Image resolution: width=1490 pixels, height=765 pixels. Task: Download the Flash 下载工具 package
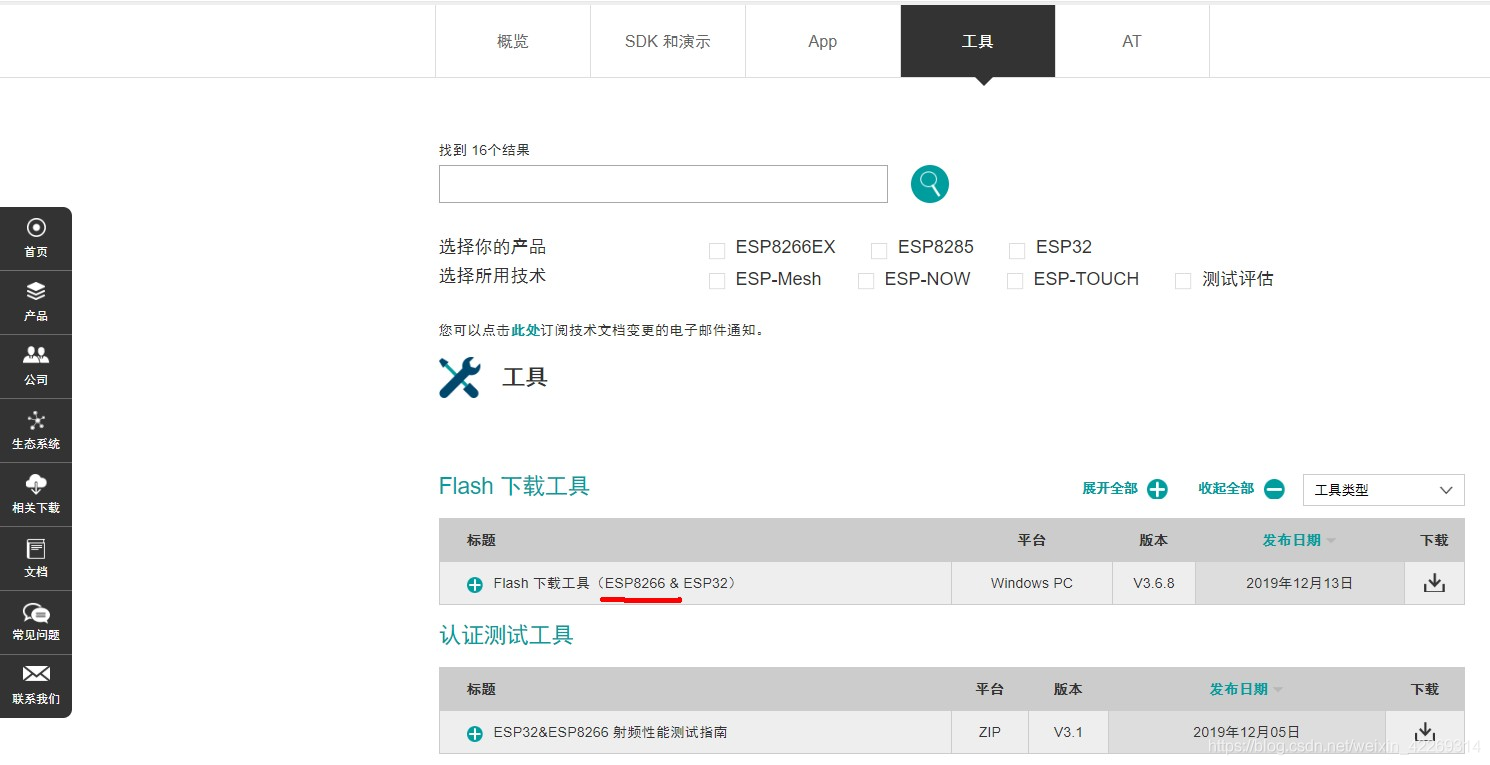(1434, 582)
